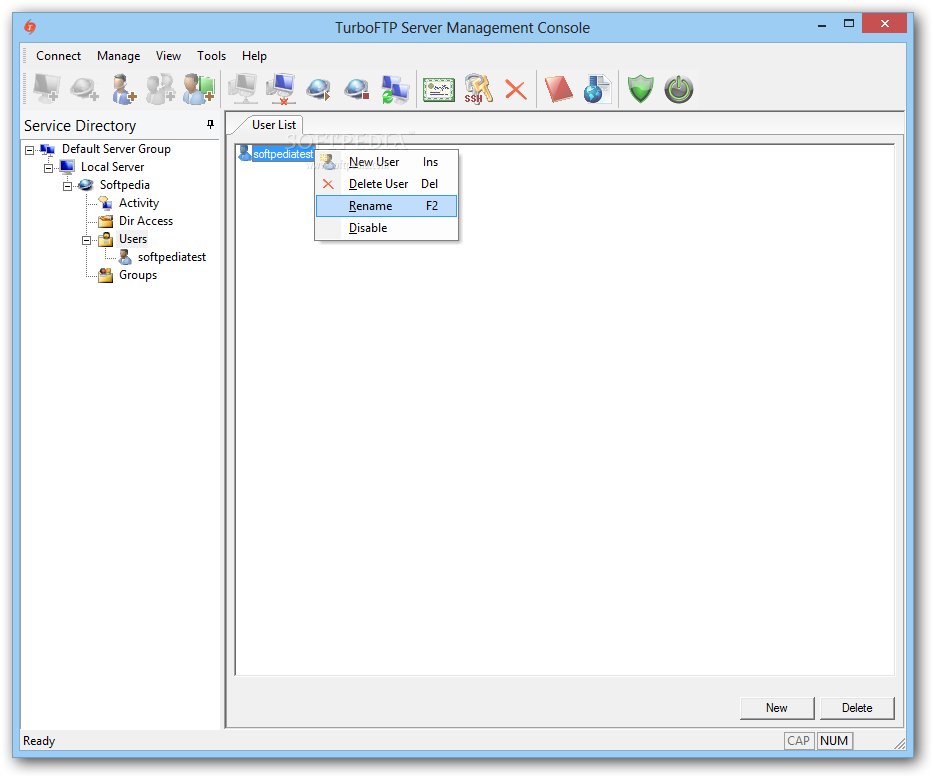Click the Groups folder icon in tree

click(x=105, y=275)
